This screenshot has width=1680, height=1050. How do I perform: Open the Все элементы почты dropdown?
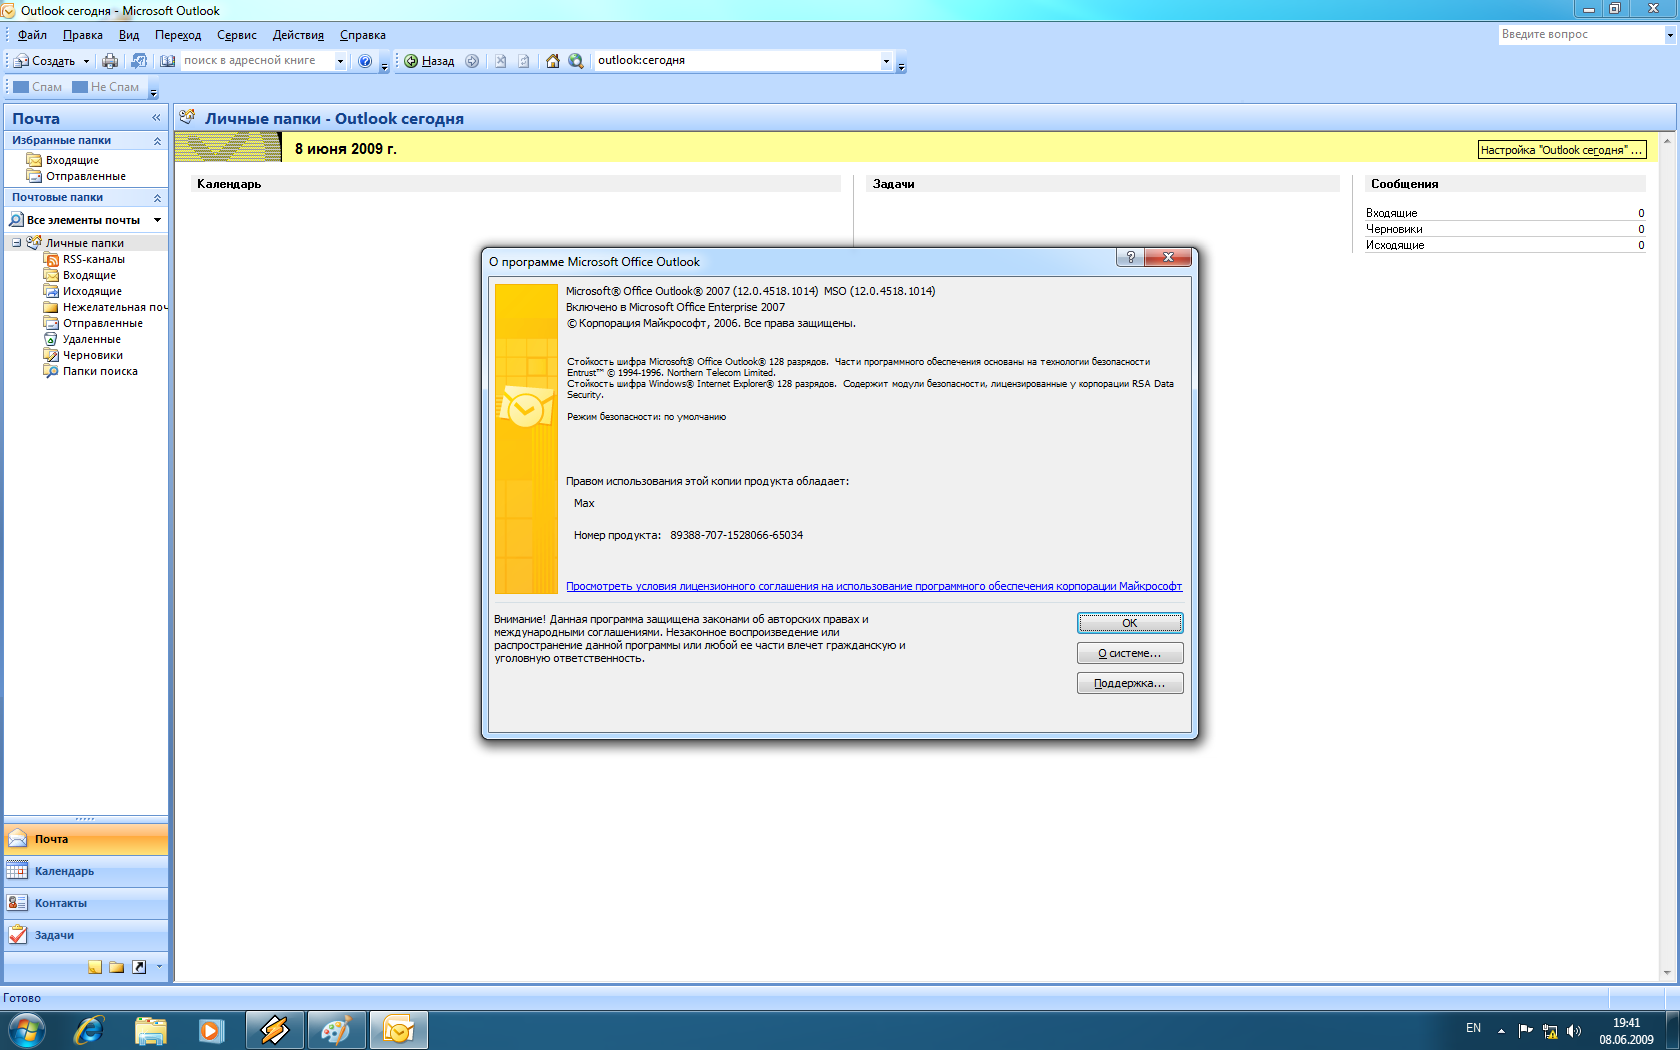click(157, 220)
